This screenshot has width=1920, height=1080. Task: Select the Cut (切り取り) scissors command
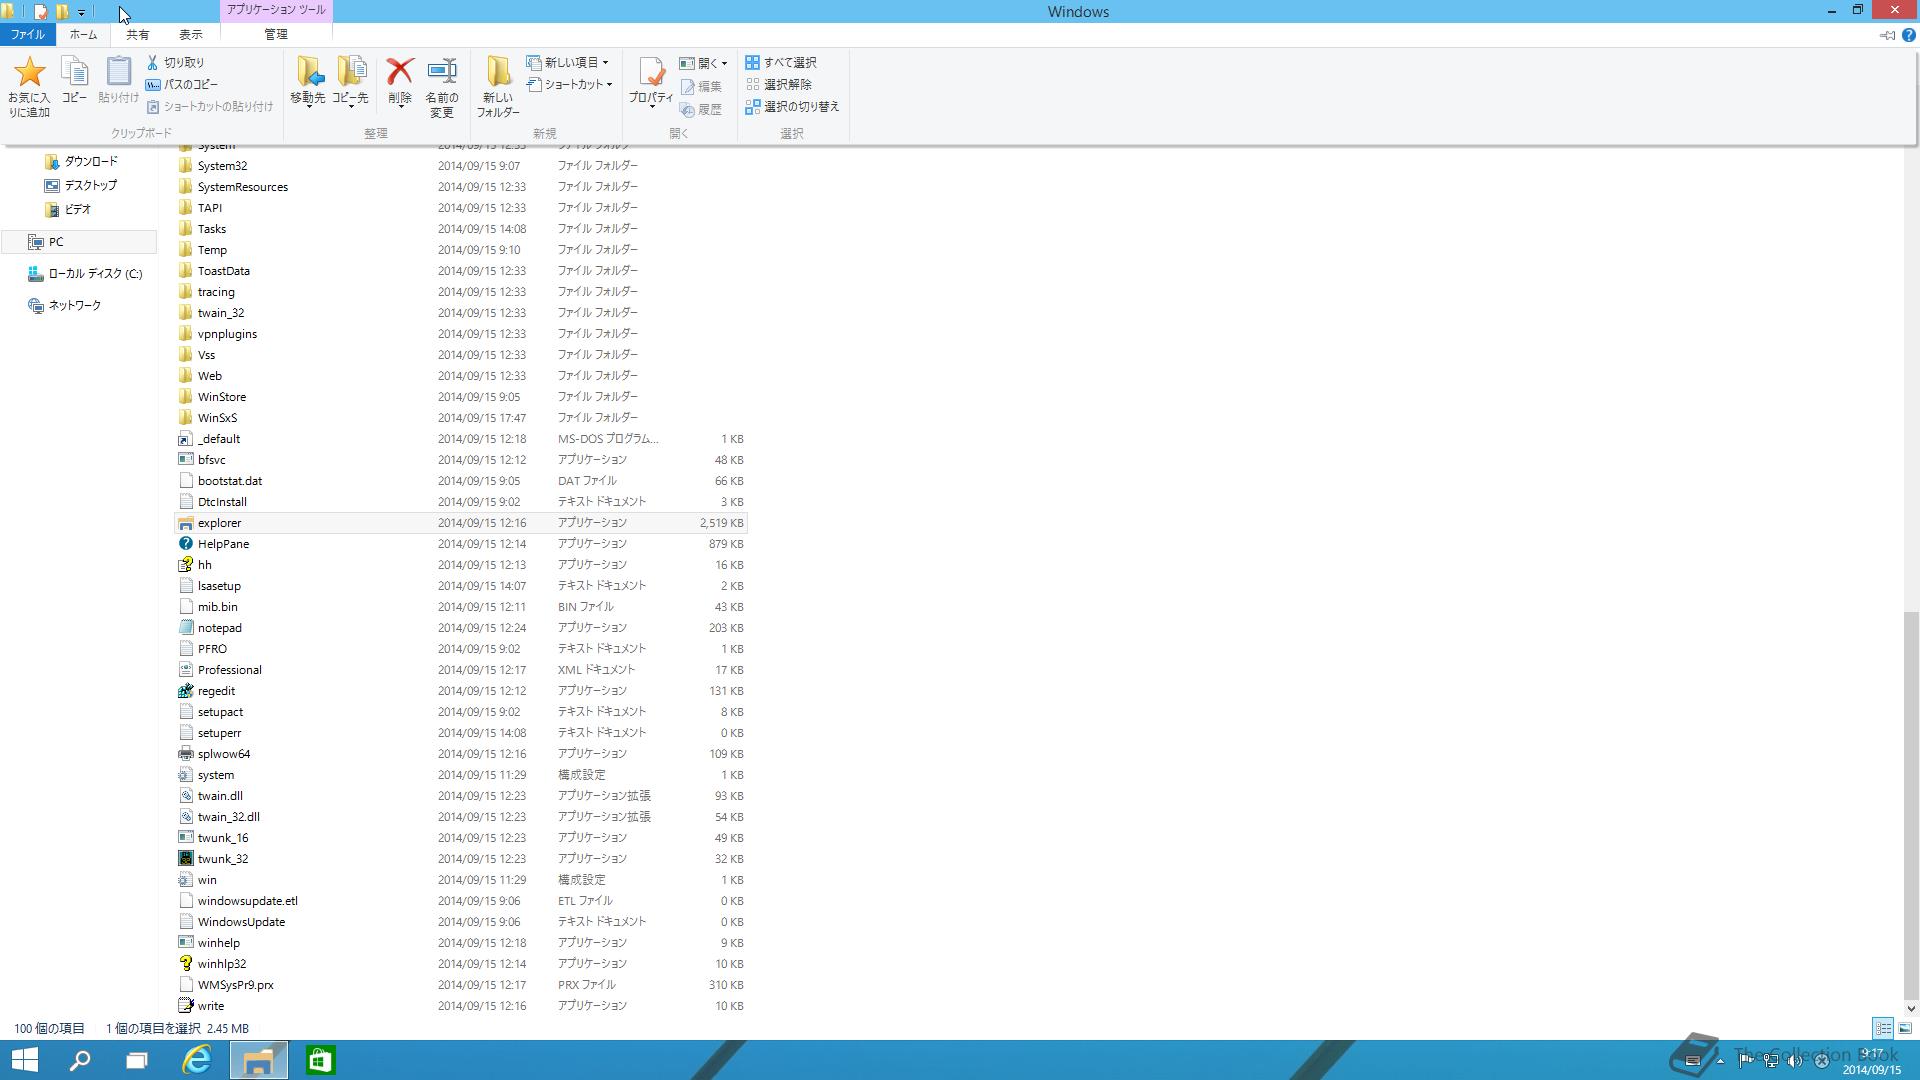175,62
